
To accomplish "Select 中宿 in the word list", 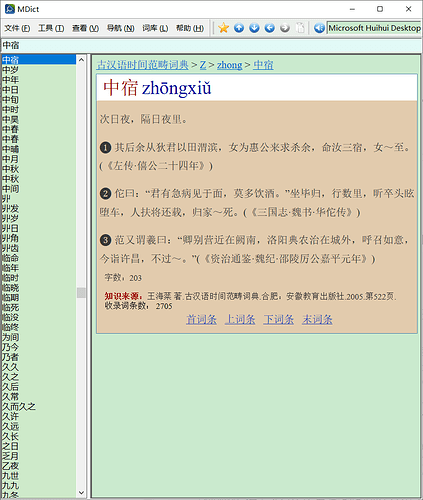I will click(39, 60).
